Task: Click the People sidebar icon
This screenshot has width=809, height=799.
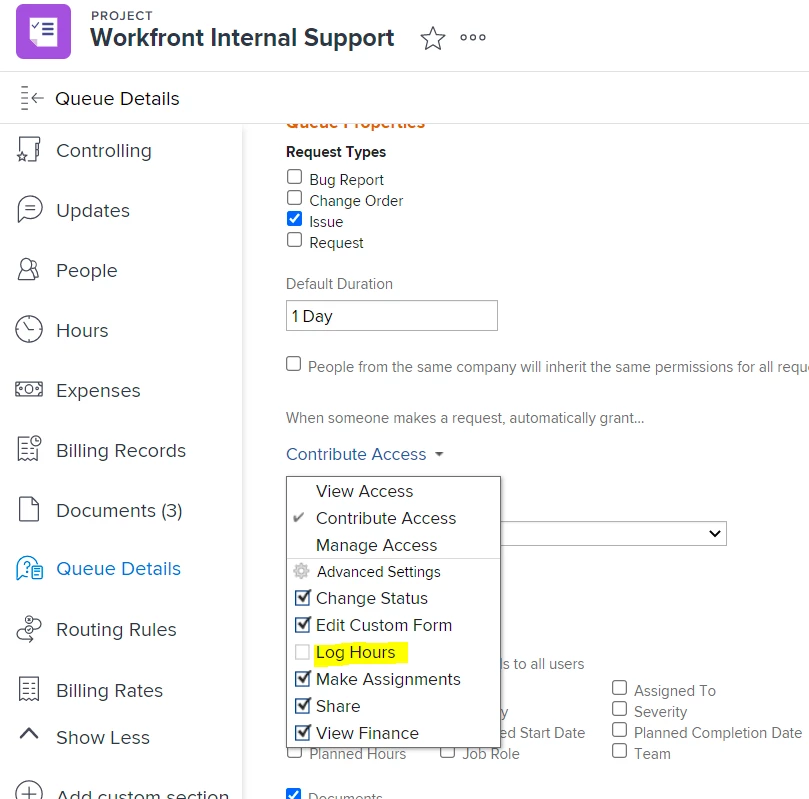Action: pos(28,270)
